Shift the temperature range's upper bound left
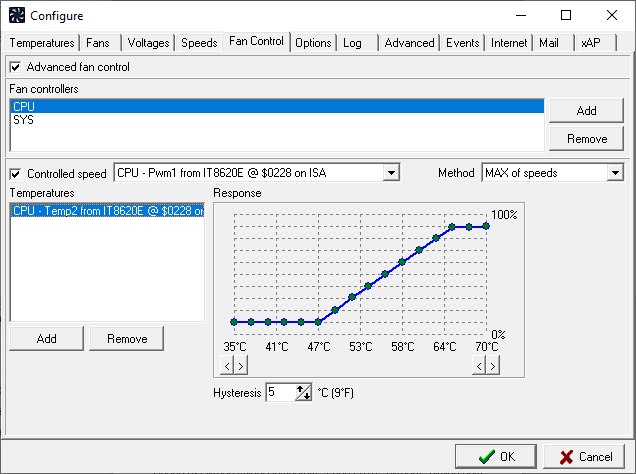Screen dimensions: 636x474 (x=479, y=366)
